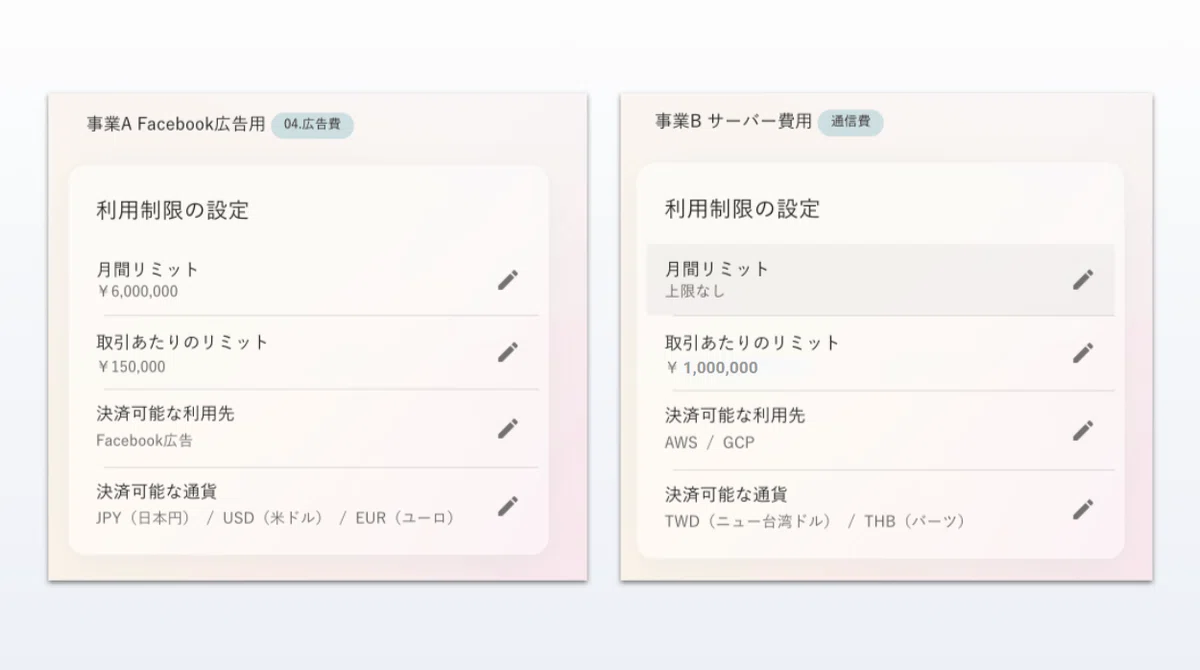Click 事業A Facebook広告用 card title
The width and height of the screenshot is (1200, 670).
tap(176, 125)
